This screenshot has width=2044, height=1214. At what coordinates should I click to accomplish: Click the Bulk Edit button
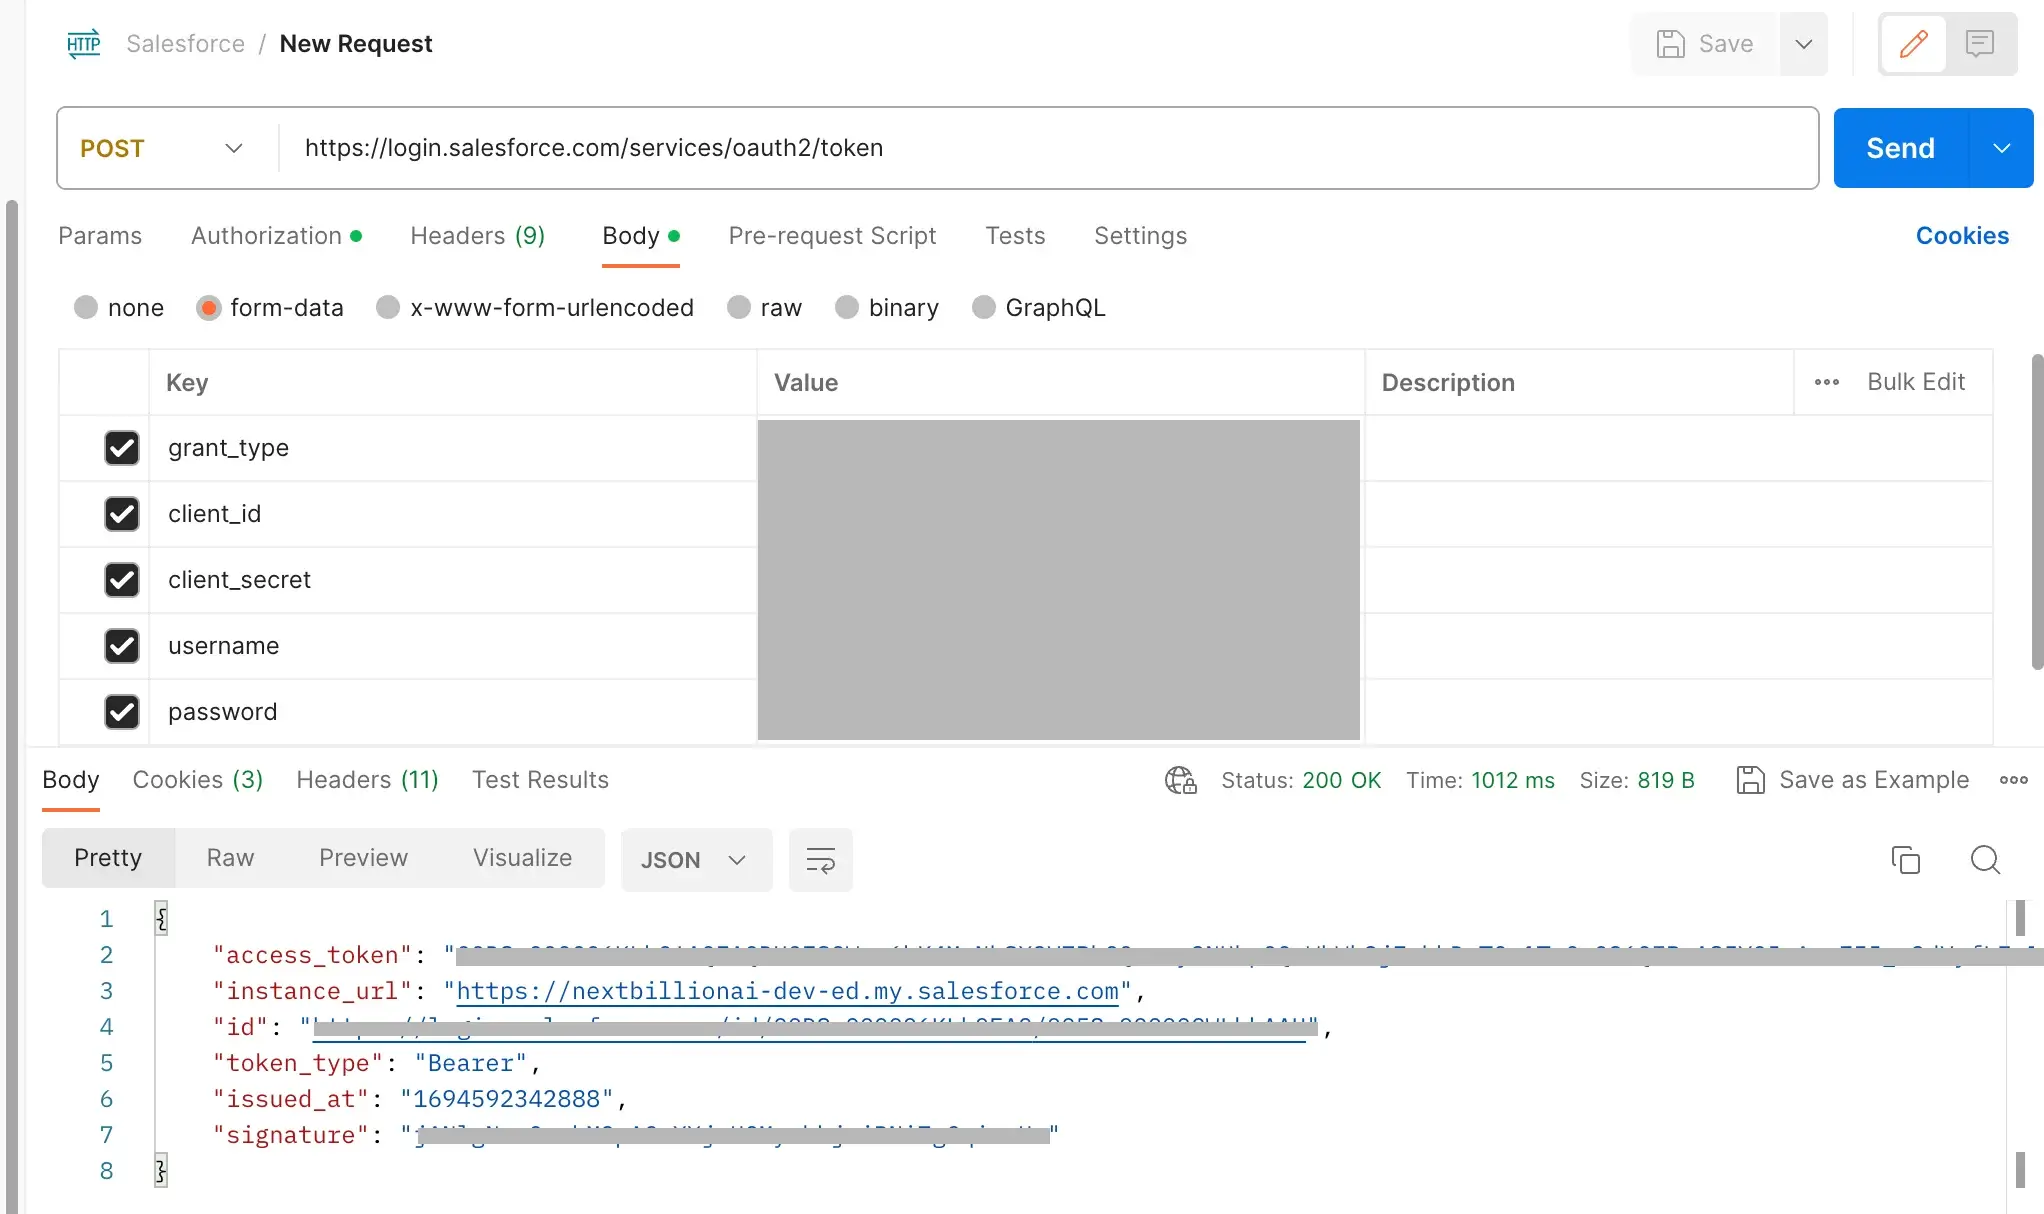tap(1914, 382)
